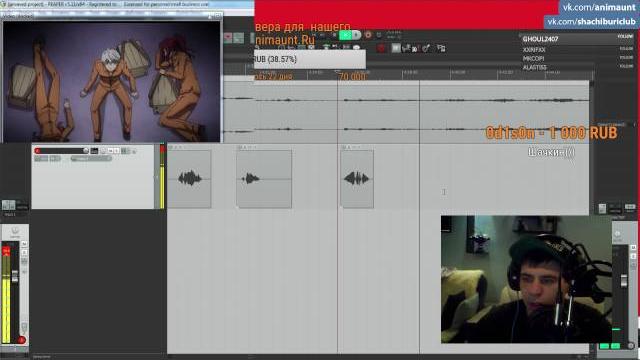Open the vk.com/shachiburiclub link
Screen dimensions: 640x360
point(591,21)
